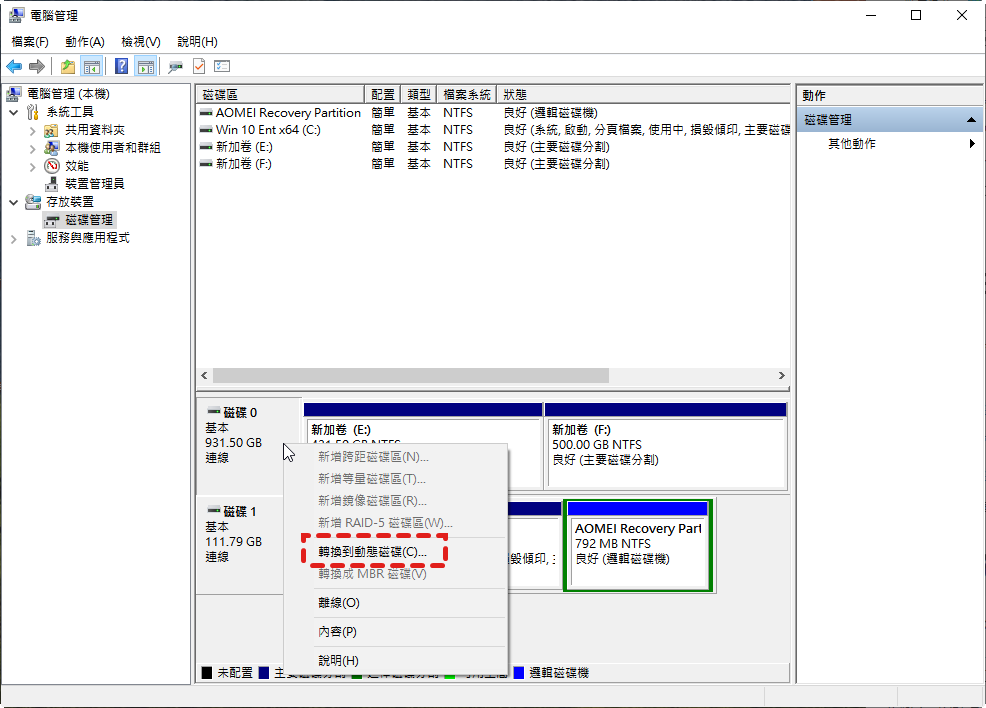Sort by the 狀態 column header
The height and width of the screenshot is (708, 986).
[643, 94]
